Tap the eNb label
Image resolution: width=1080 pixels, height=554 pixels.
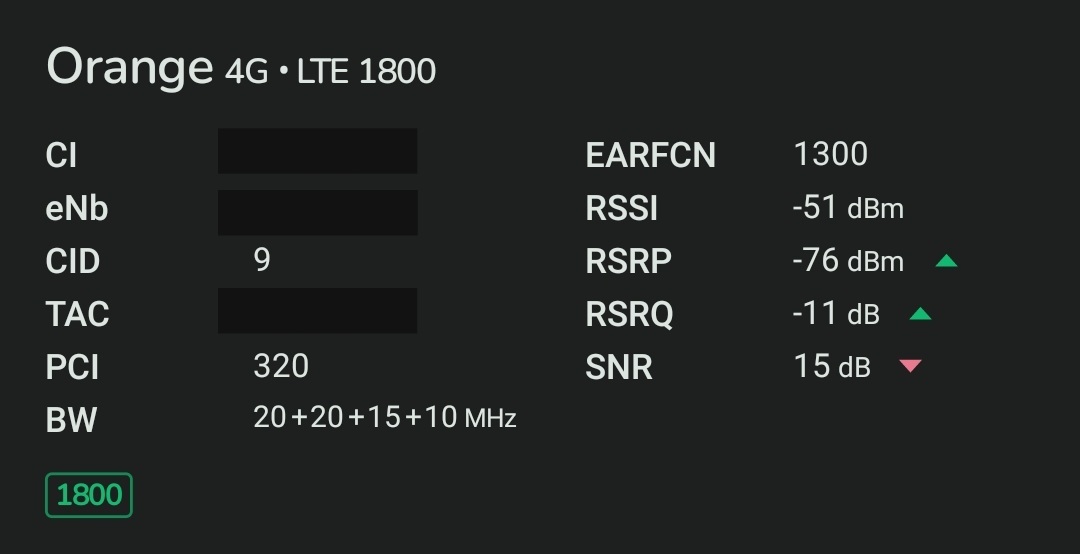pos(77,209)
